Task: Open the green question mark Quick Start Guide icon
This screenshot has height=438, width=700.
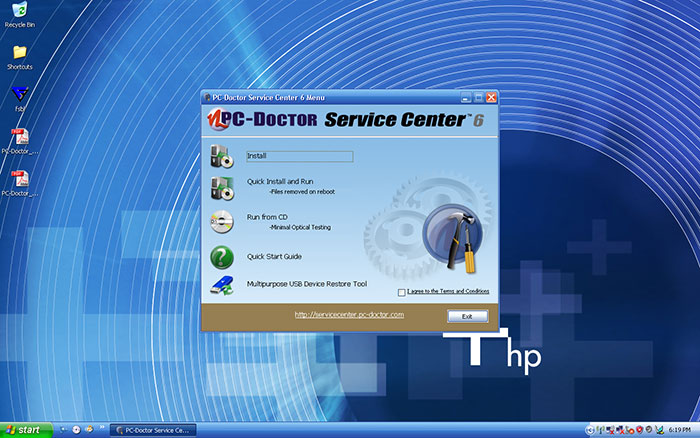Action: point(222,257)
